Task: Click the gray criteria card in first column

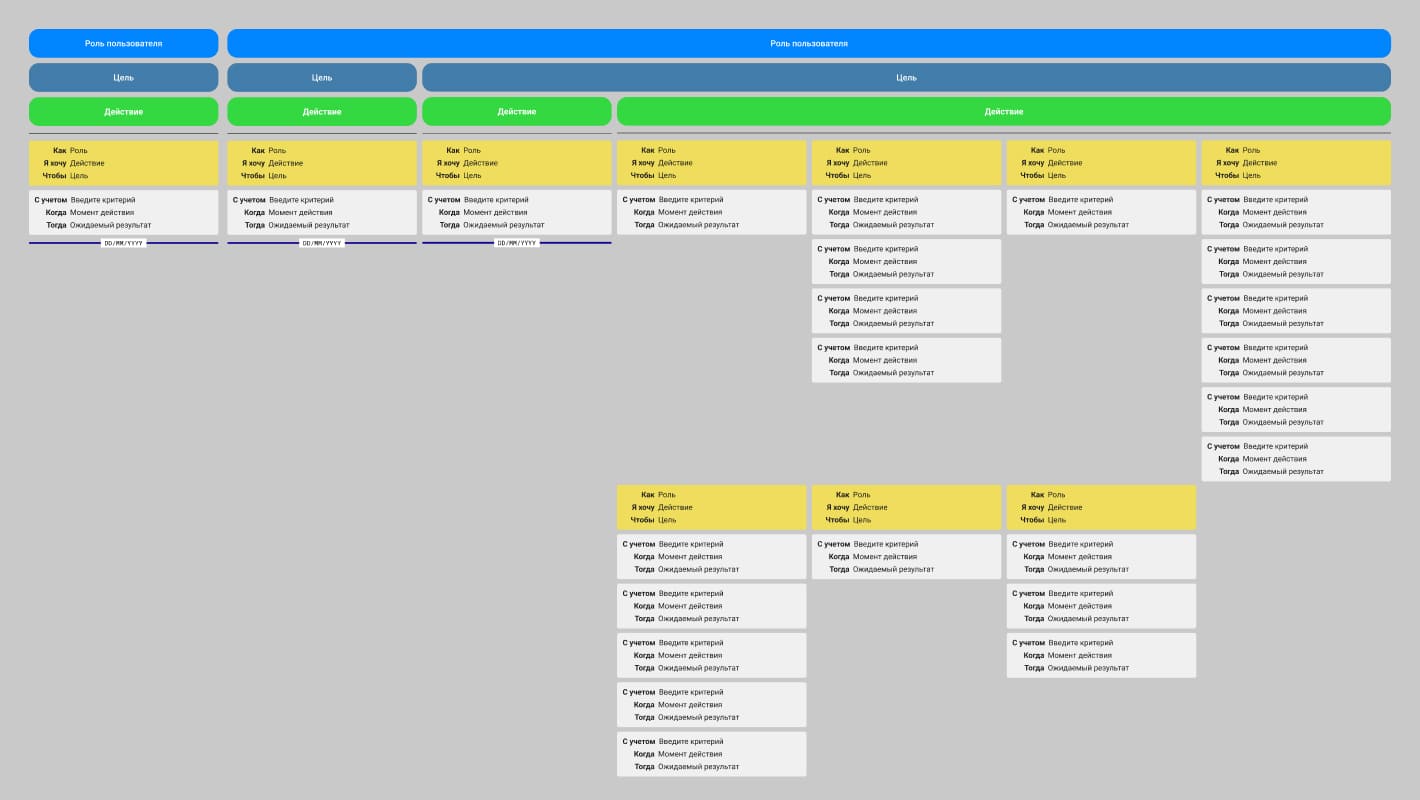Action: point(123,212)
